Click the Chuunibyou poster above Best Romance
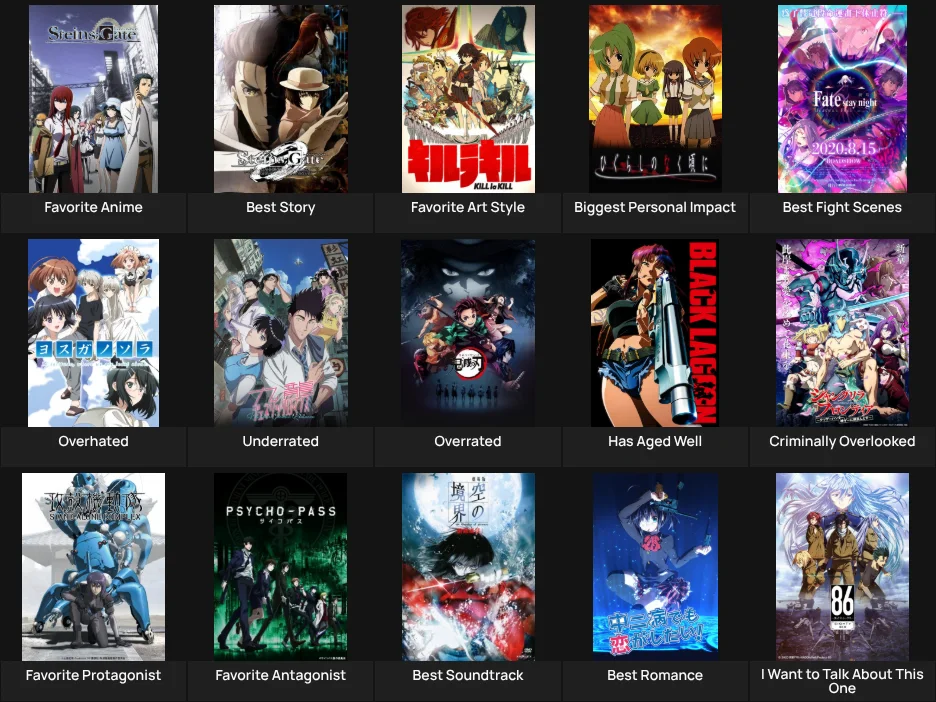The width and height of the screenshot is (936, 702). pyautogui.click(x=655, y=567)
